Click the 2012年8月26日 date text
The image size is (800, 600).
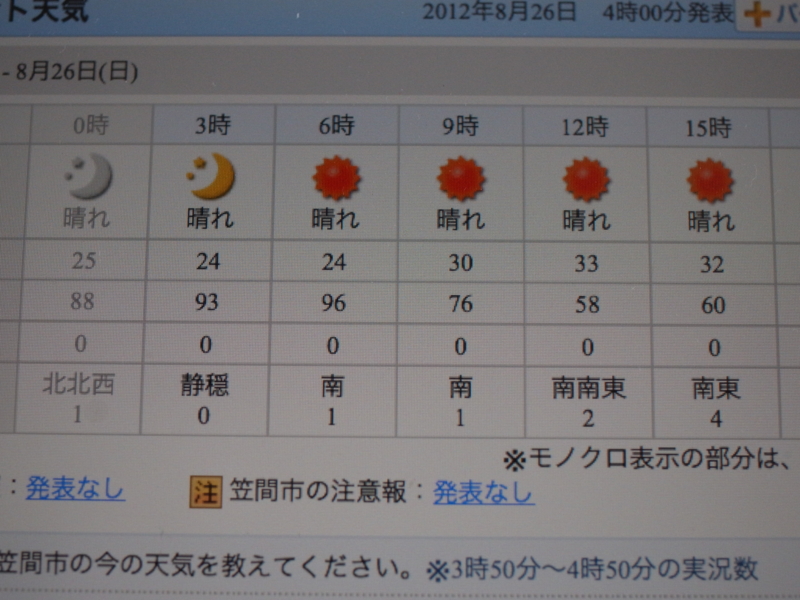(499, 12)
